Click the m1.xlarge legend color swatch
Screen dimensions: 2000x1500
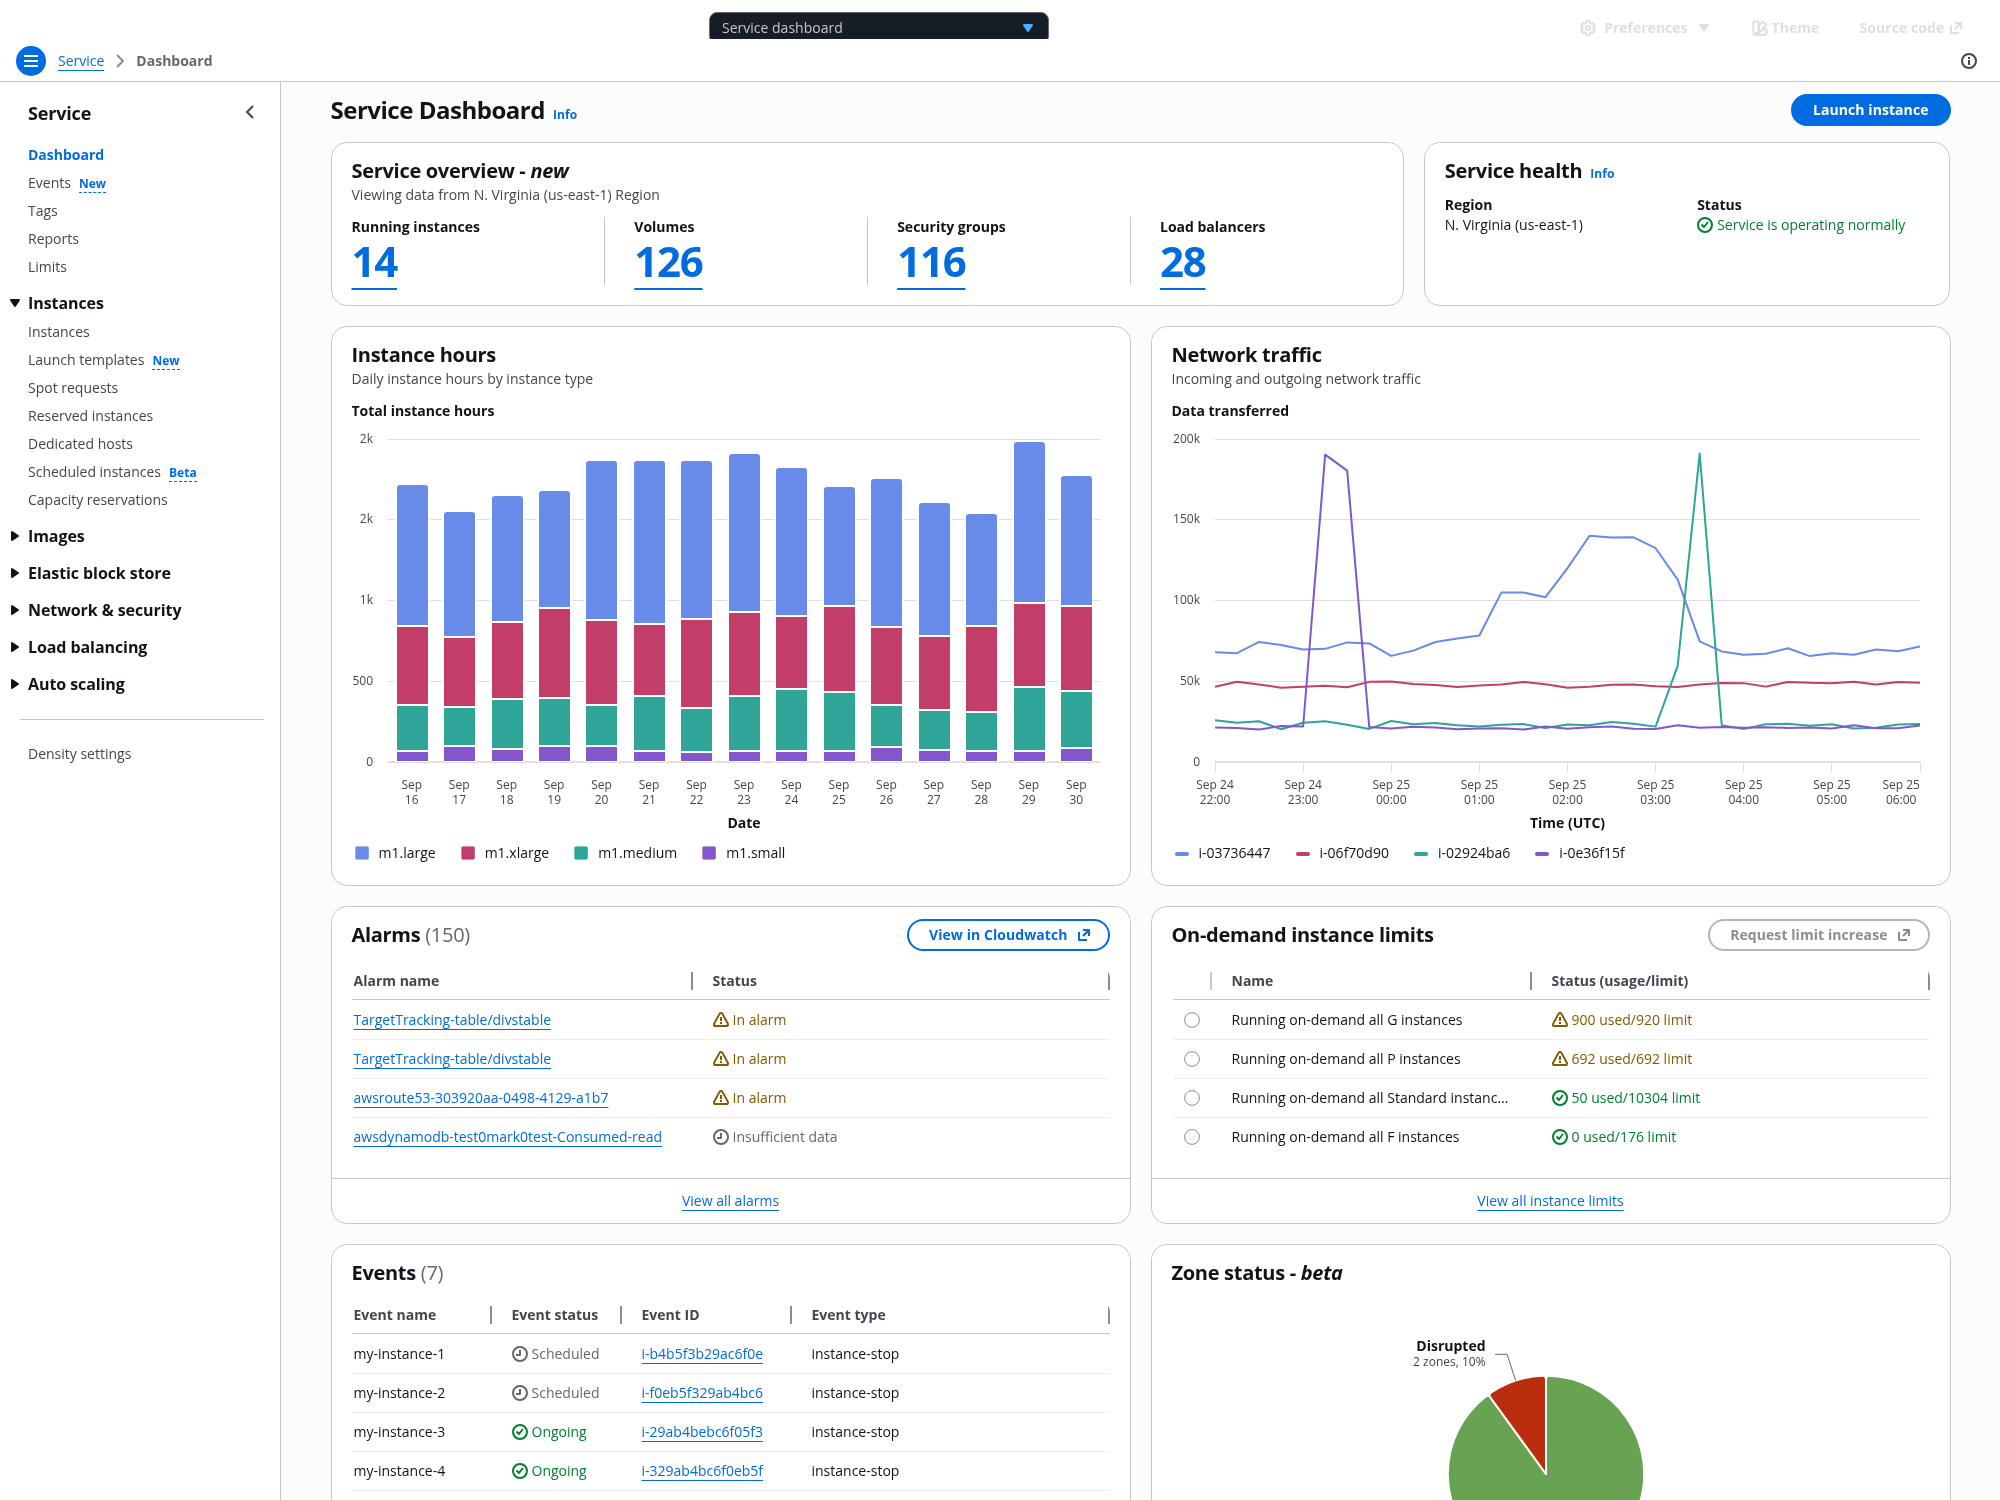[x=467, y=853]
